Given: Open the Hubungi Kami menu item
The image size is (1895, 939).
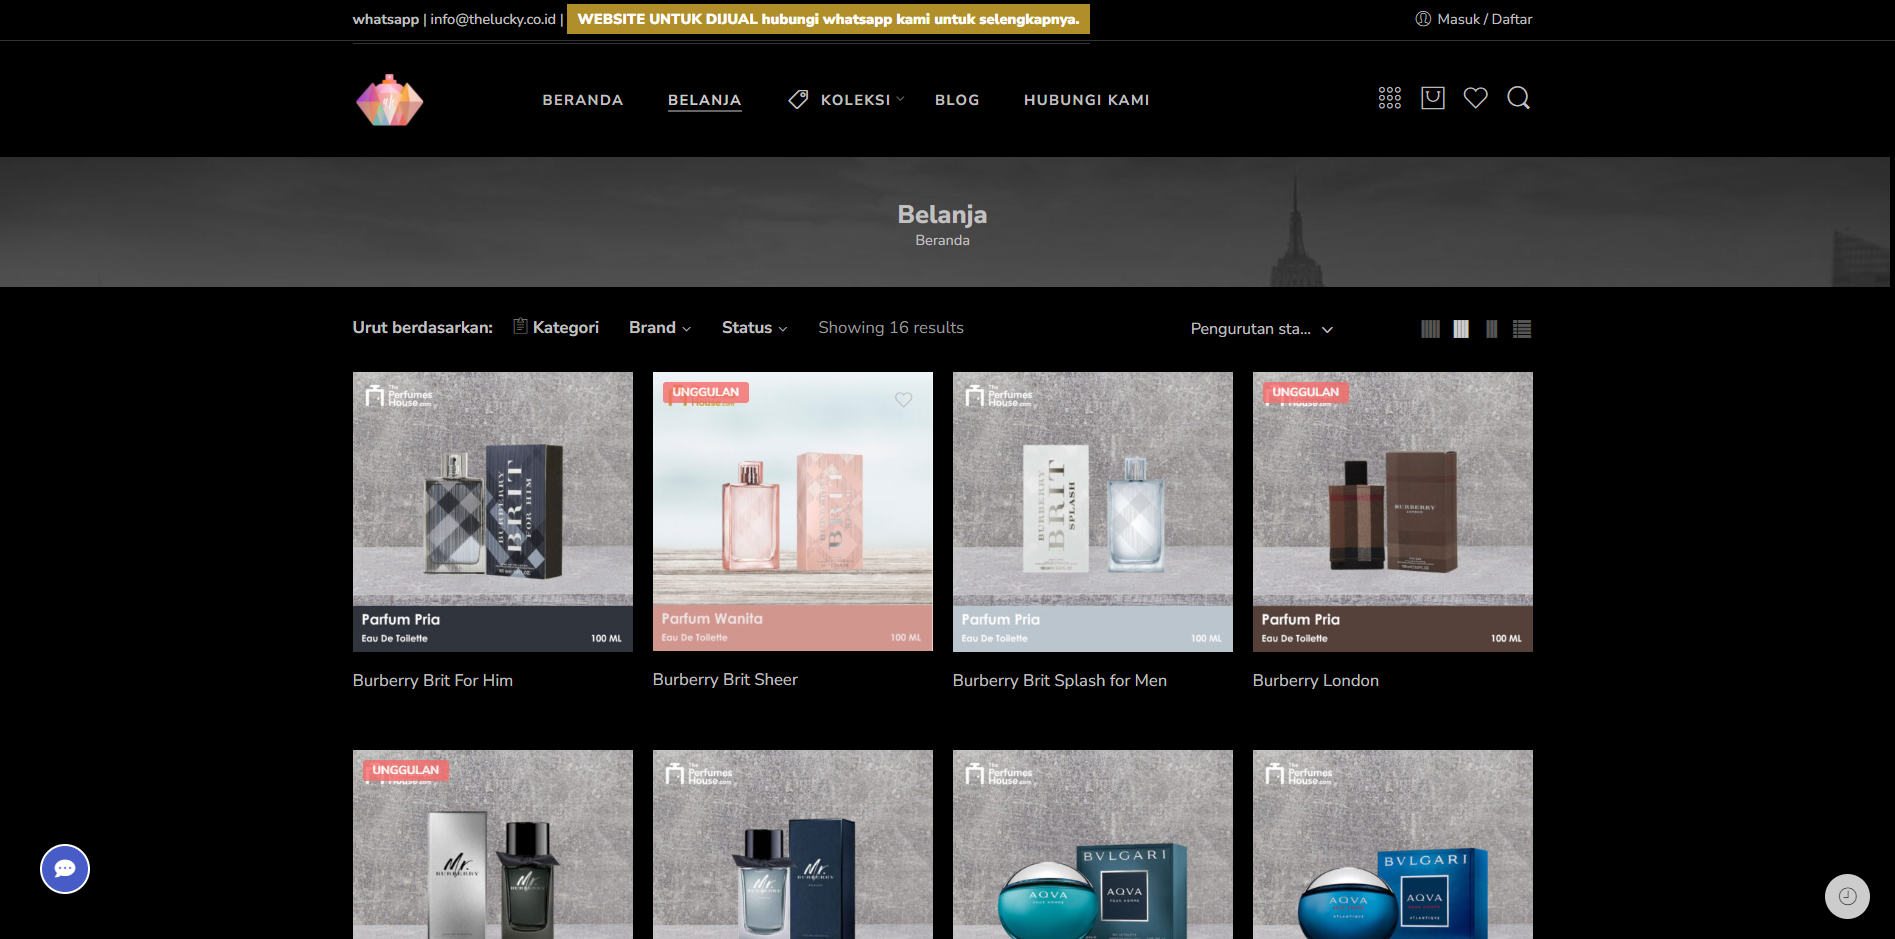Looking at the screenshot, I should (x=1087, y=100).
